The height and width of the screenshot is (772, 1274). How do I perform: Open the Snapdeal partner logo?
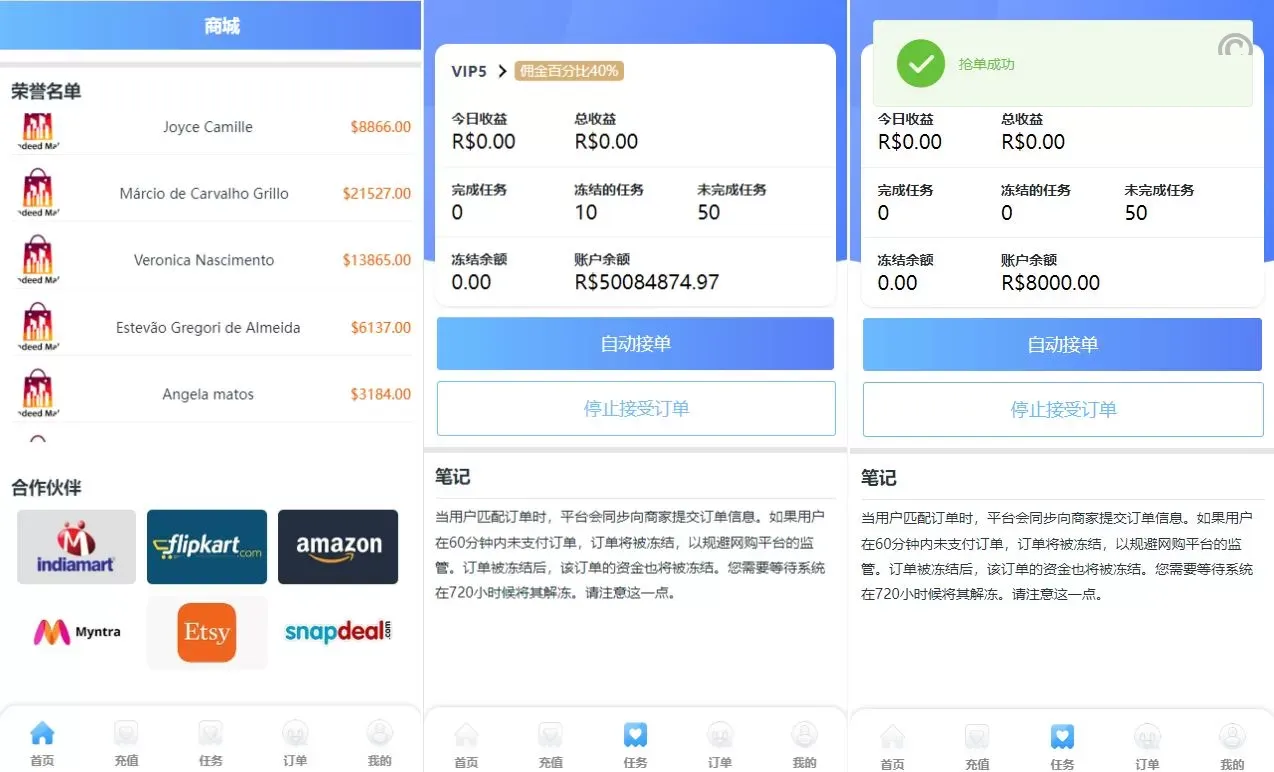pos(338,632)
